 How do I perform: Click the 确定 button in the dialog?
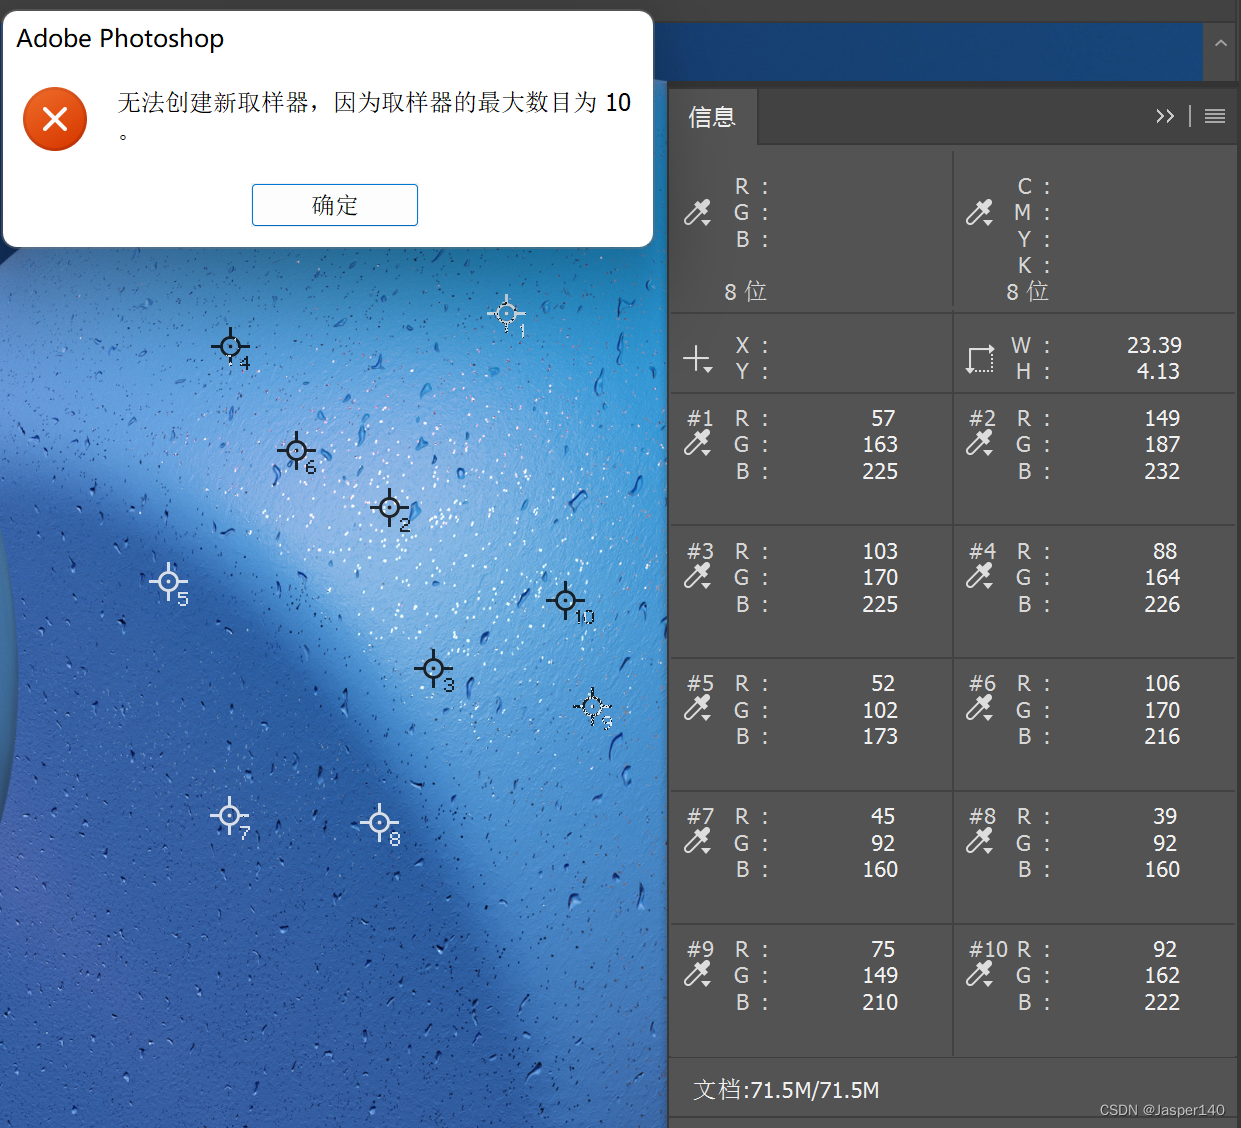335,205
